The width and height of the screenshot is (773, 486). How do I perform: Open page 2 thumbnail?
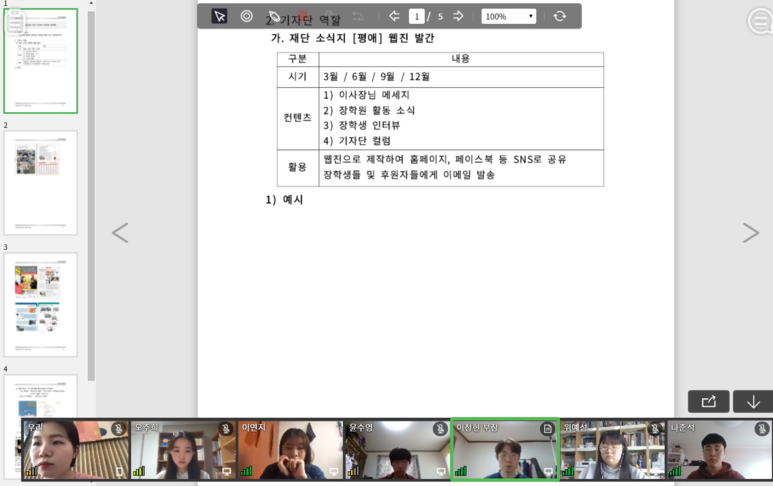[x=40, y=183]
